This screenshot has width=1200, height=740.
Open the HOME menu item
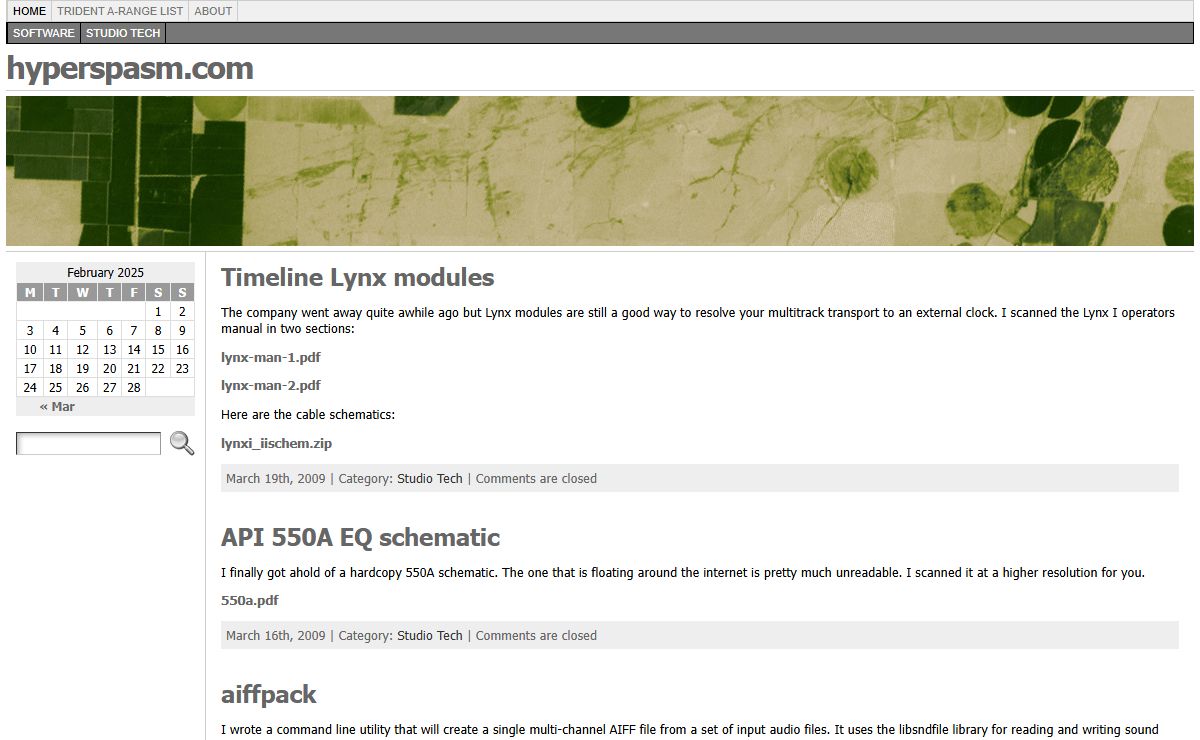[x=29, y=12]
